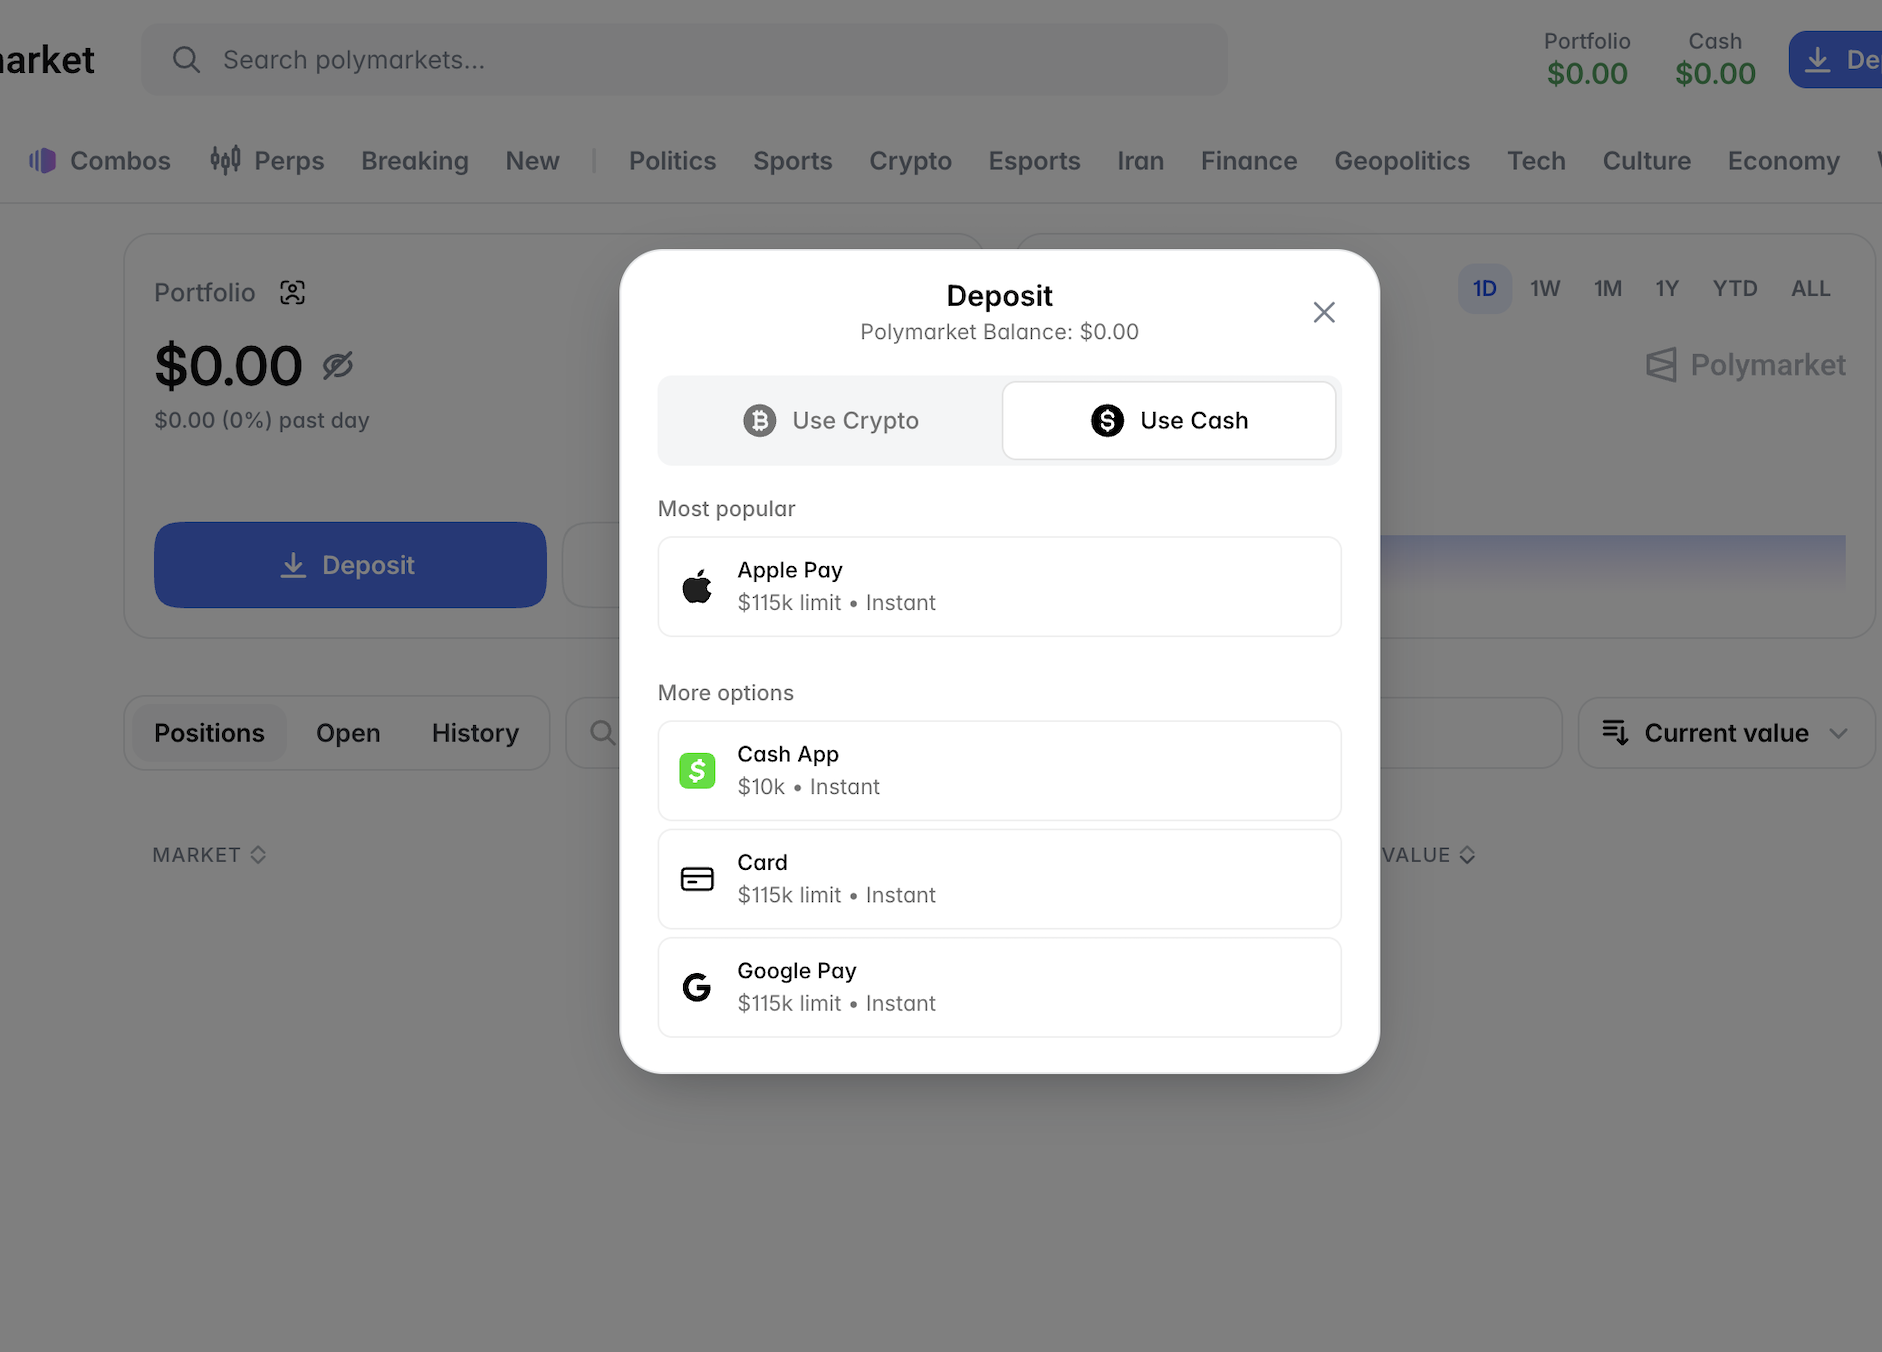Sort by VALUE column
Image resolution: width=1882 pixels, height=1352 pixels.
click(x=1428, y=855)
